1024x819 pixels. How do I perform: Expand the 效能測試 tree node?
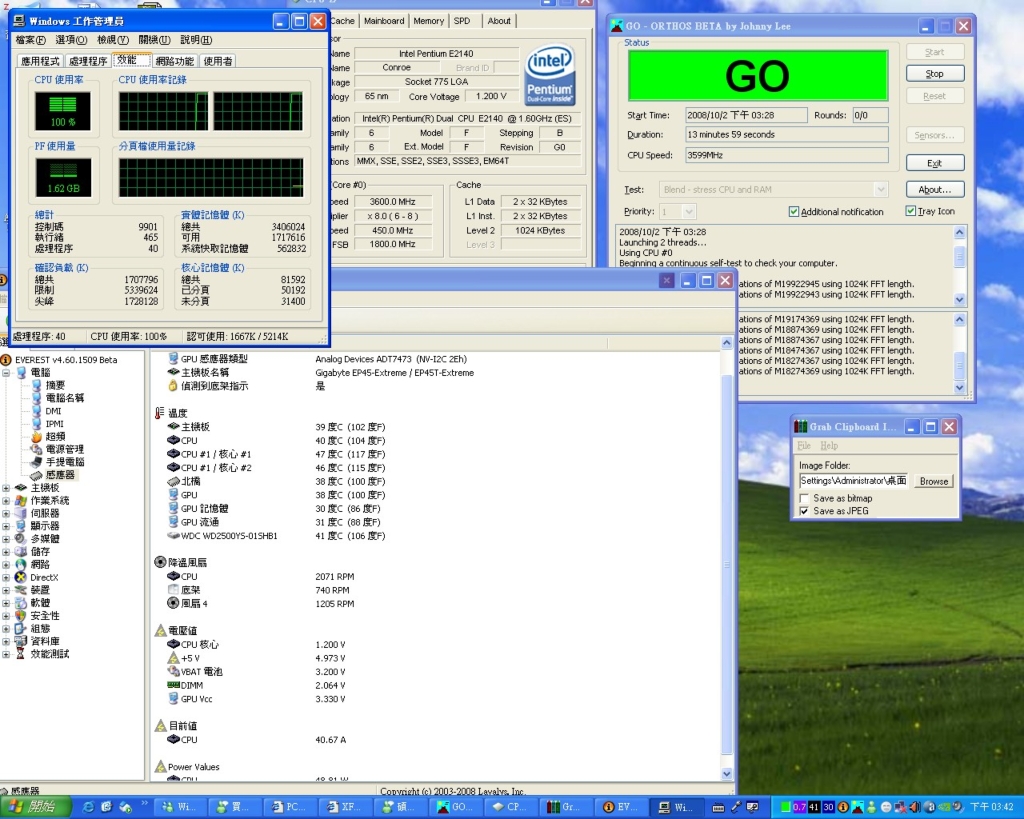point(6,654)
